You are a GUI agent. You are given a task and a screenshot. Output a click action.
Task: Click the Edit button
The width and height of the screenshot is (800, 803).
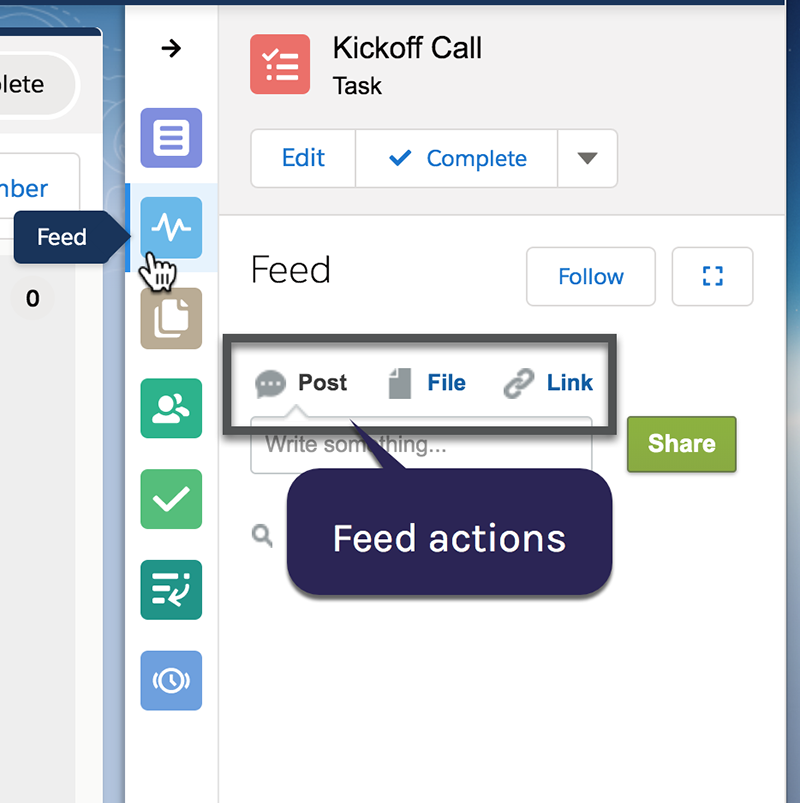tap(303, 158)
